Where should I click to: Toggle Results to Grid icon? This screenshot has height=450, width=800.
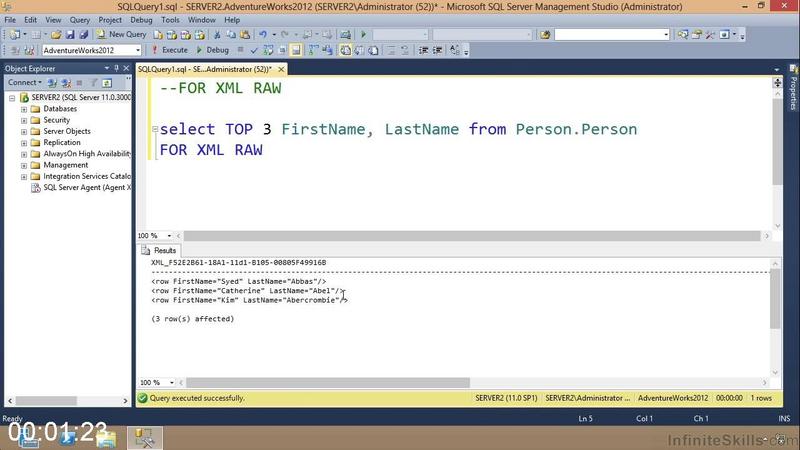[359, 50]
